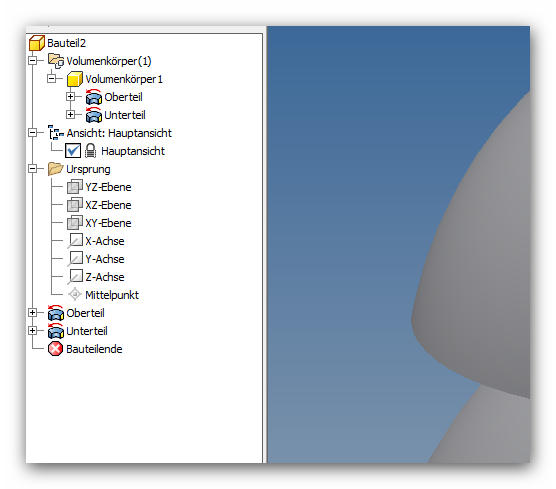Viewport: 556px width, 489px height.
Task: Expand the bottom Oberteil feature node
Action: (32, 312)
